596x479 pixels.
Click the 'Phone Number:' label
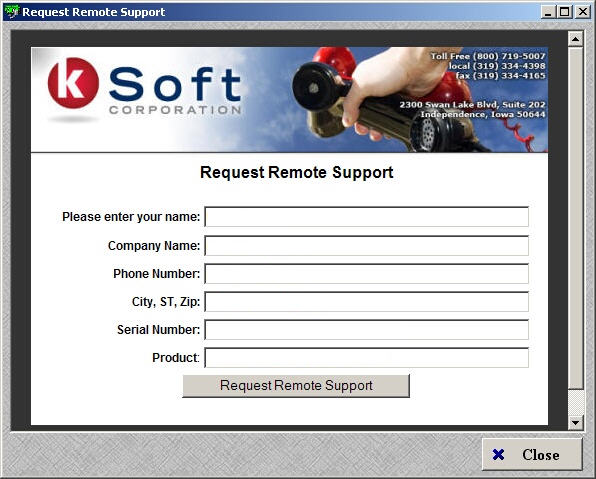[157, 274]
